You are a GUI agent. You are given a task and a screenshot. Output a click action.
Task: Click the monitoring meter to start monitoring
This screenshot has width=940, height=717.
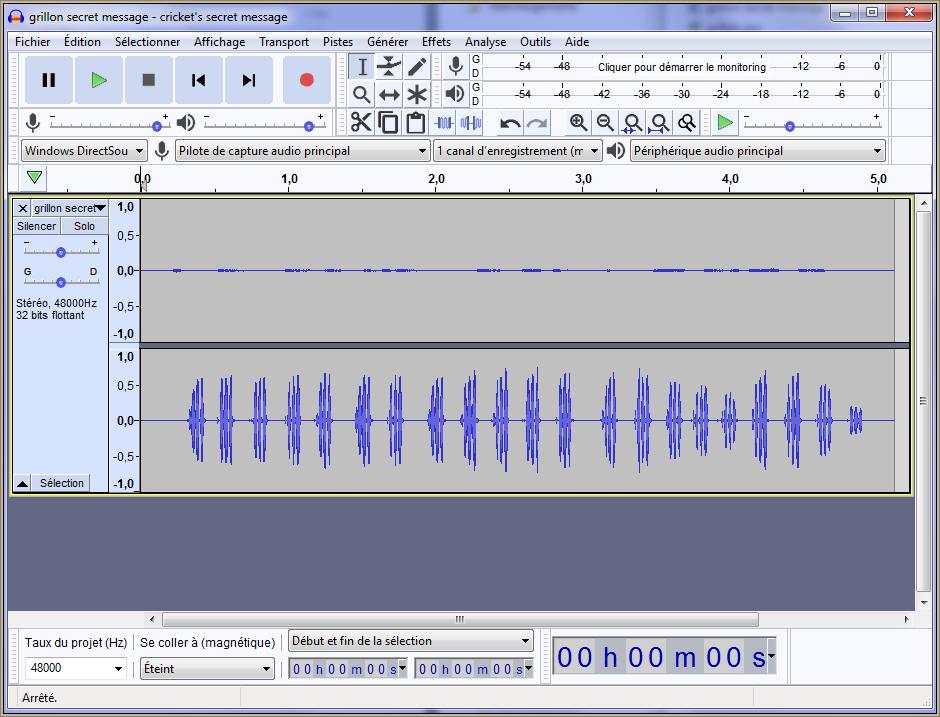(x=681, y=67)
